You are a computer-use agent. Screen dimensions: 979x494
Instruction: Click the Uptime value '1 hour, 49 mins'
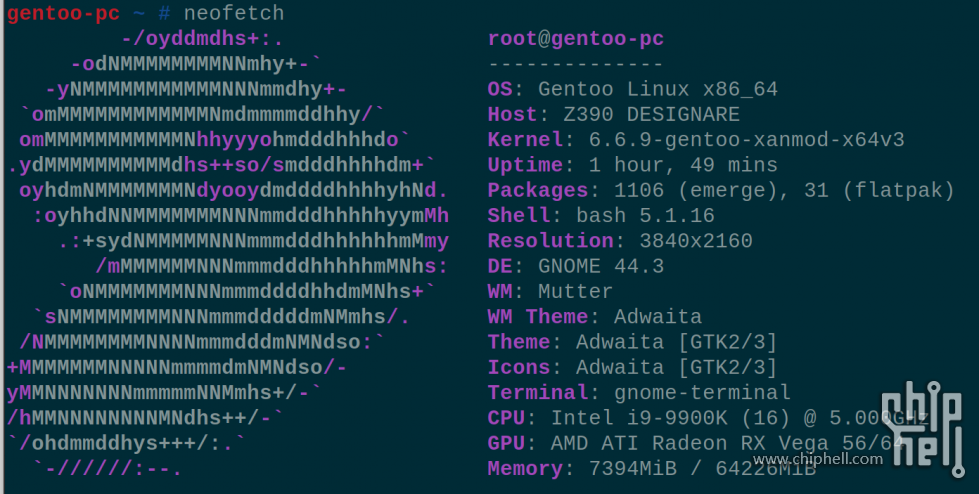point(683,165)
